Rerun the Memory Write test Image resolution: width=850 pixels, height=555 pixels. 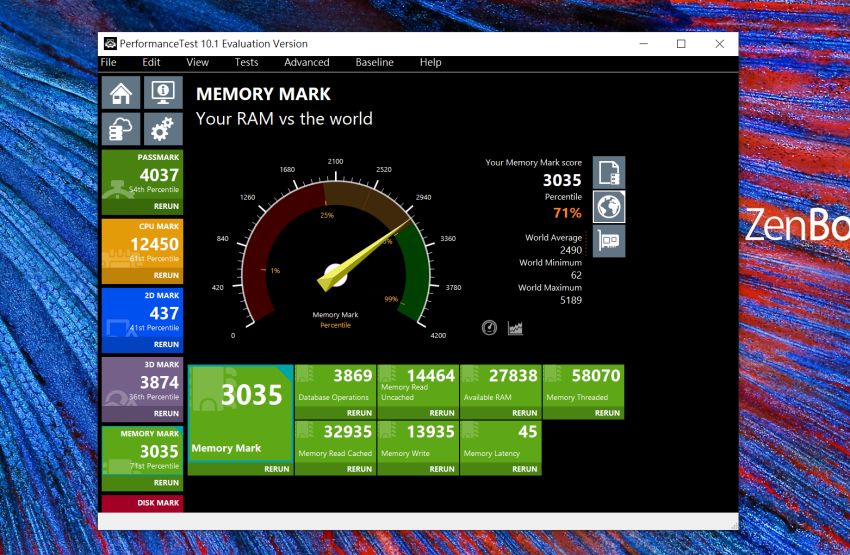(442, 469)
